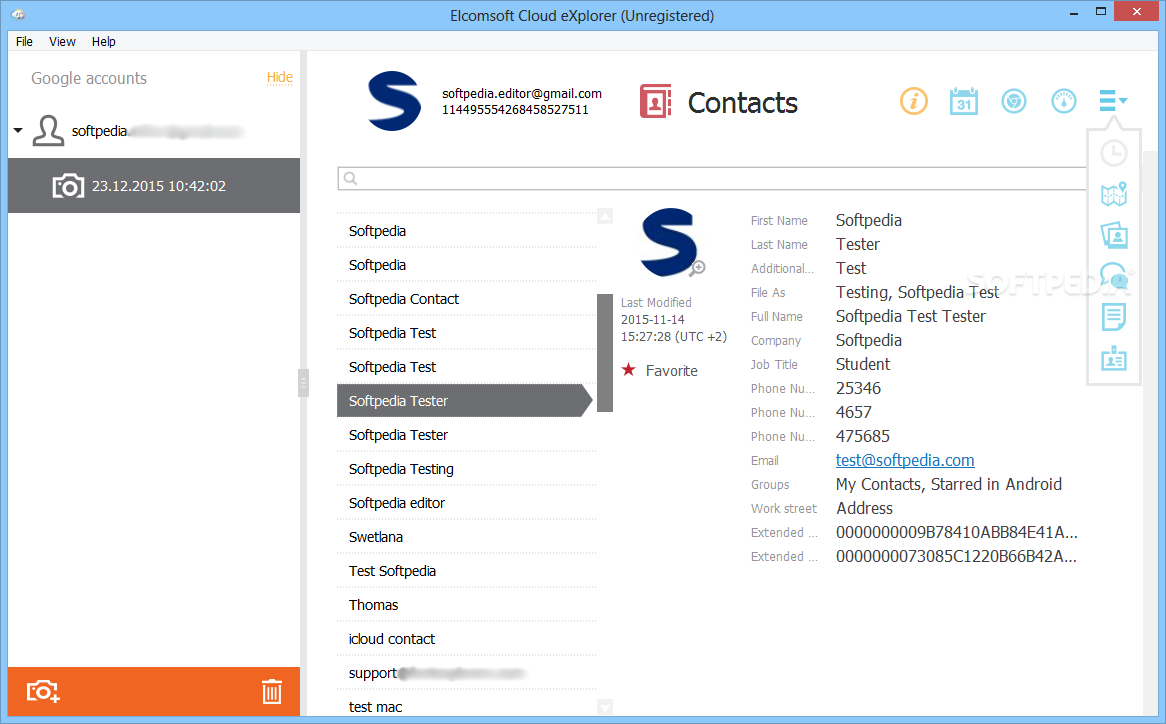The height and width of the screenshot is (724, 1166).
Task: Click Extended value 0000000073085C1220B66B42A...
Action: [x=956, y=557]
